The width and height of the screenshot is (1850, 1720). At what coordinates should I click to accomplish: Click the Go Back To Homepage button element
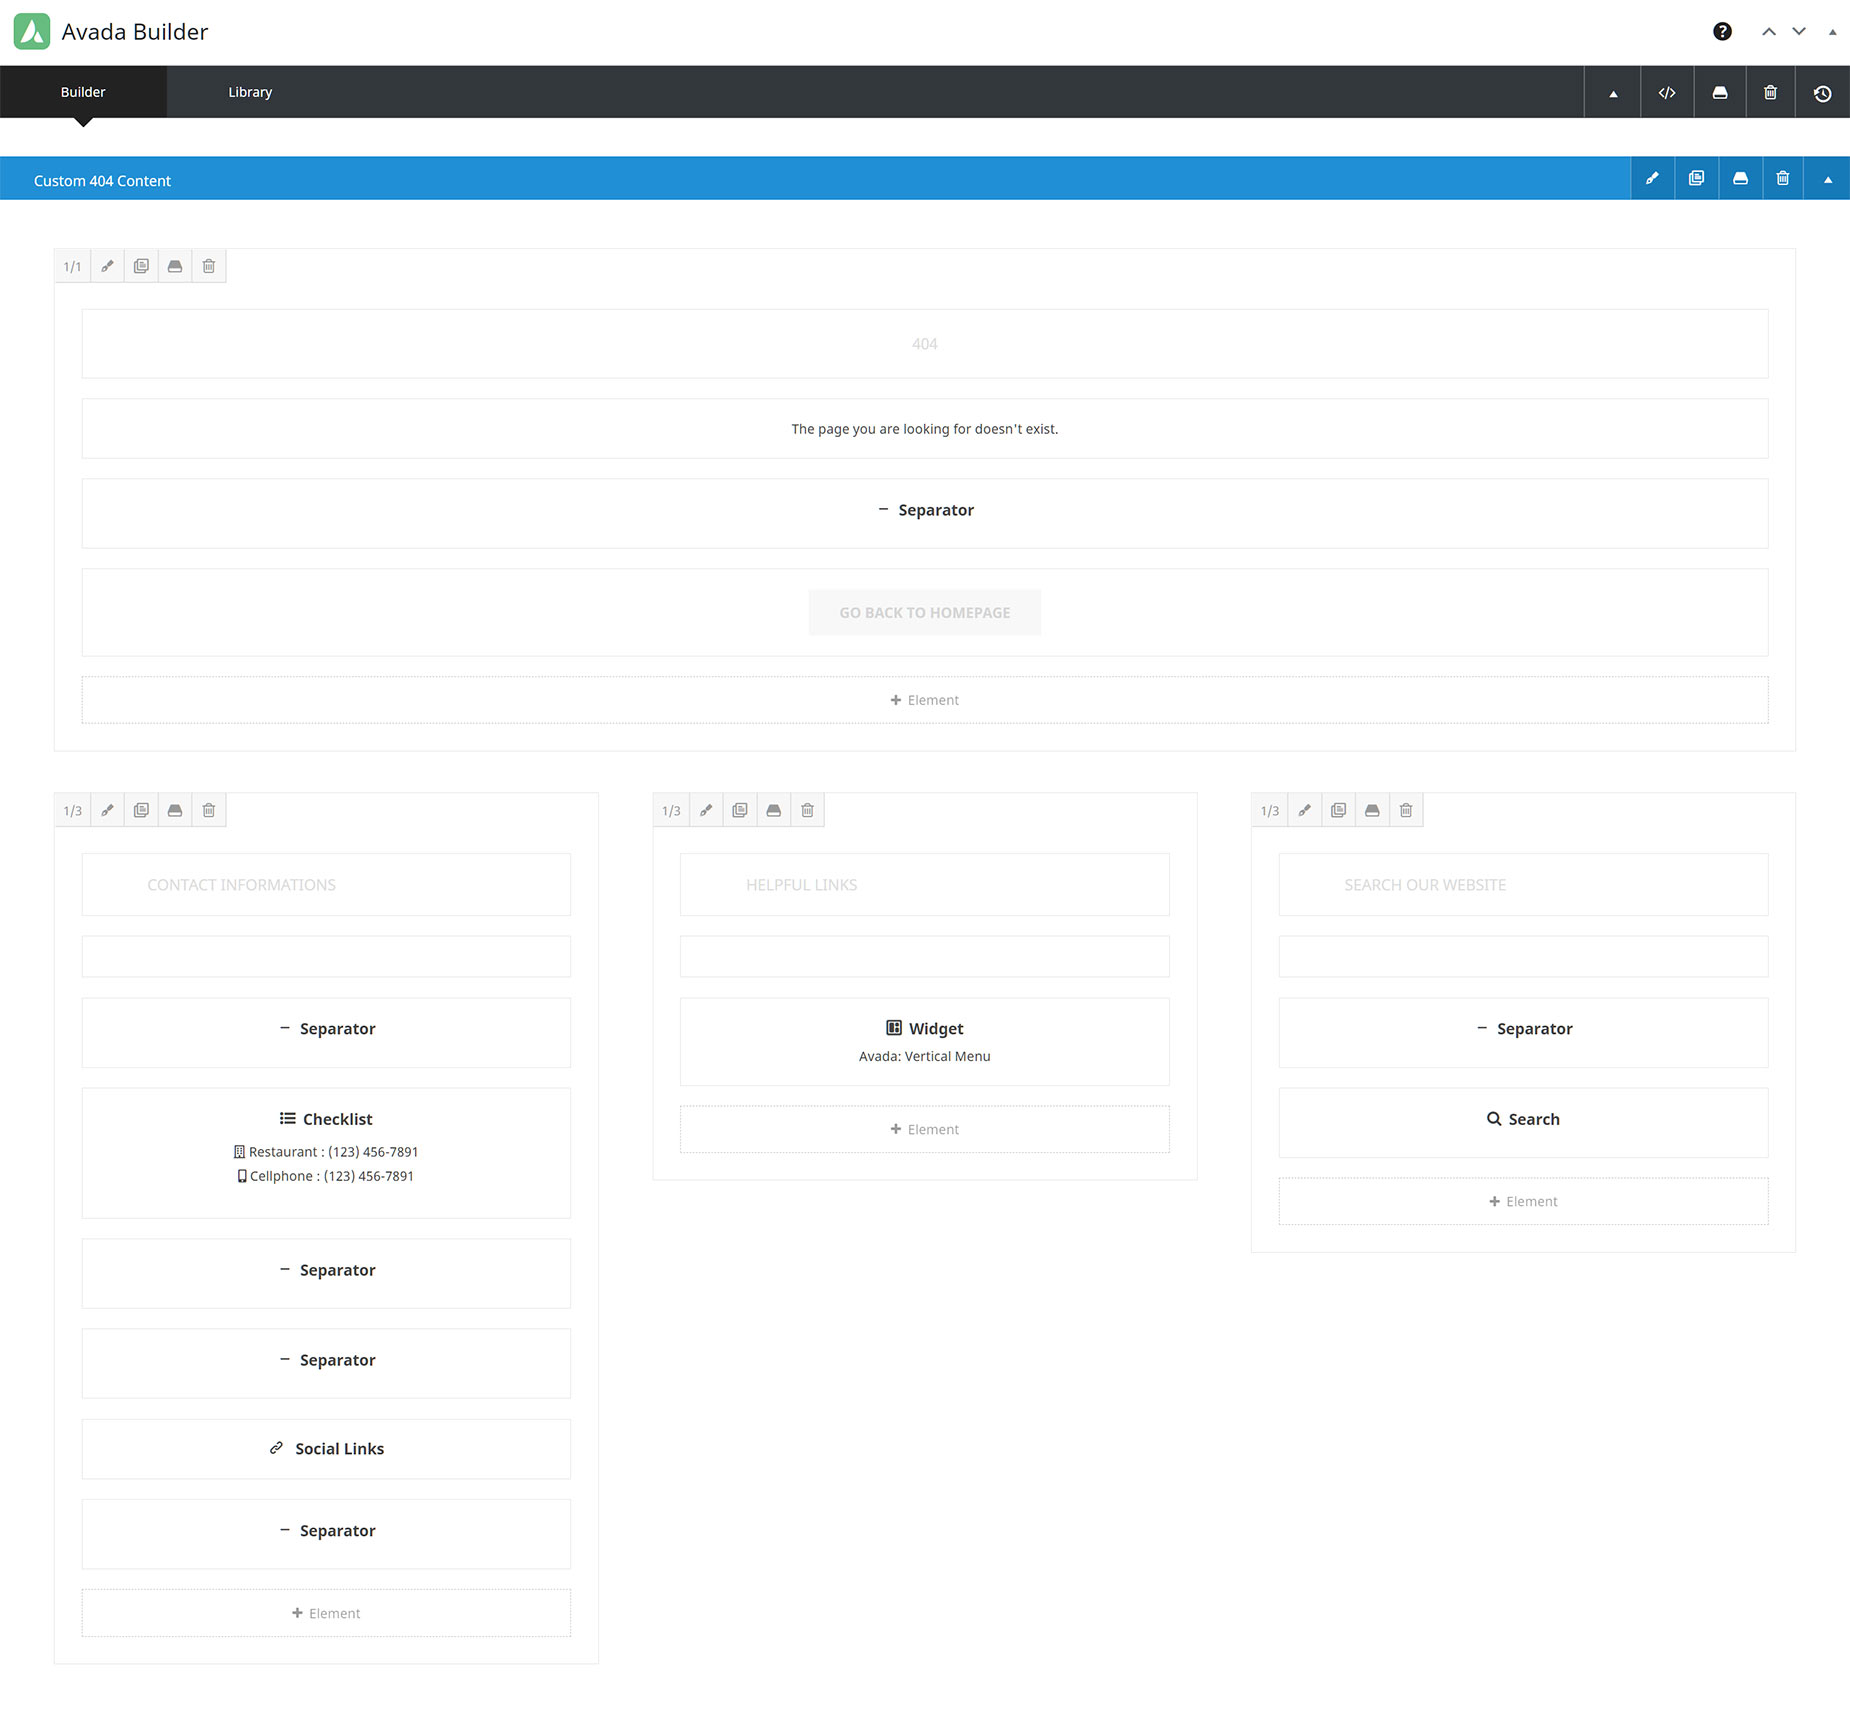click(x=924, y=612)
